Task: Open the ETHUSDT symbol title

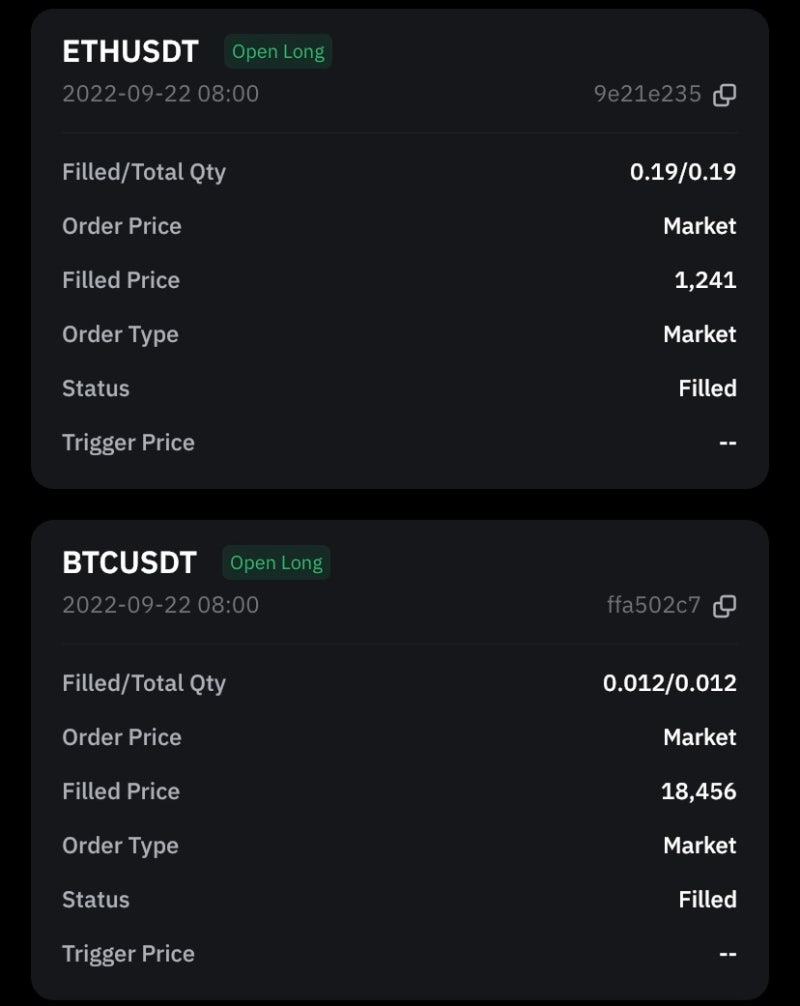Action: [x=130, y=52]
